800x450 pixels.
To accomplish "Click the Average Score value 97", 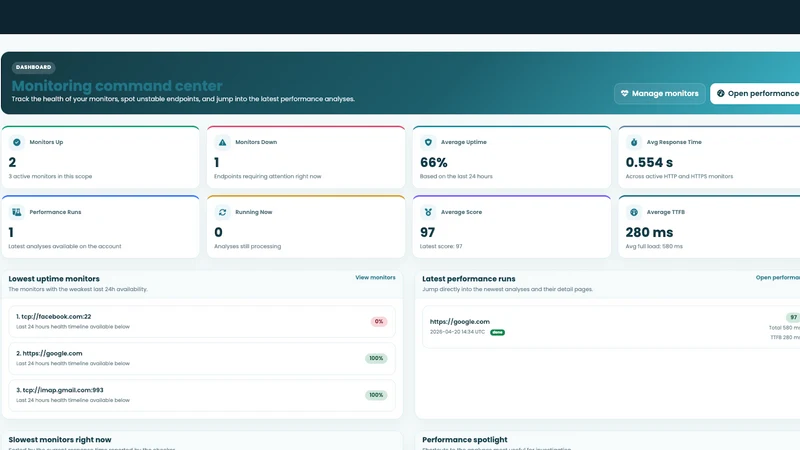I will [x=428, y=233].
